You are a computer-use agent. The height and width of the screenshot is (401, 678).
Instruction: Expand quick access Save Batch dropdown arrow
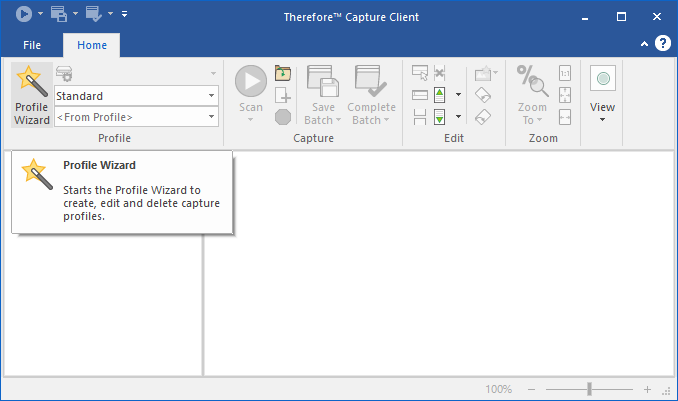tap(75, 14)
